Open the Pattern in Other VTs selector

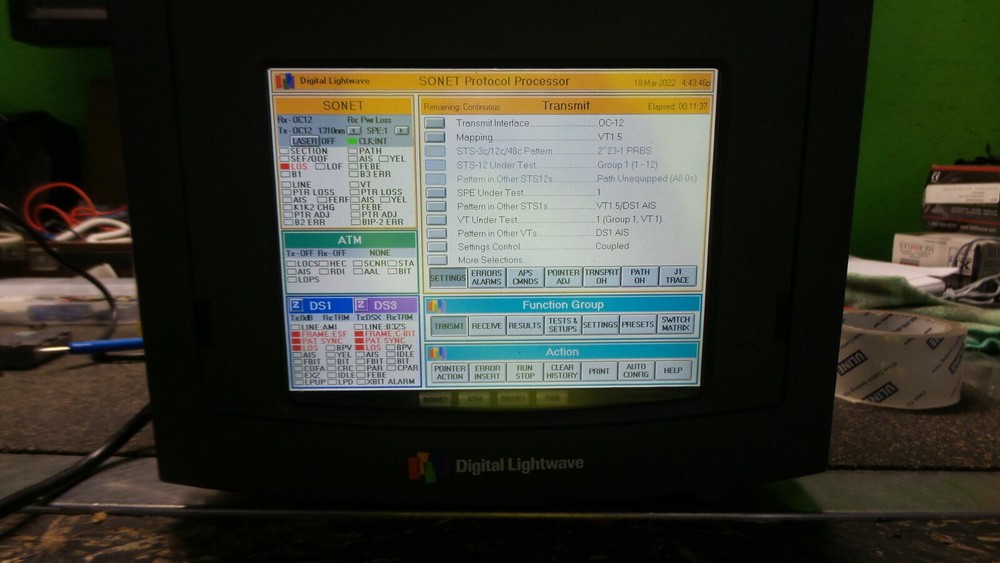(437, 233)
